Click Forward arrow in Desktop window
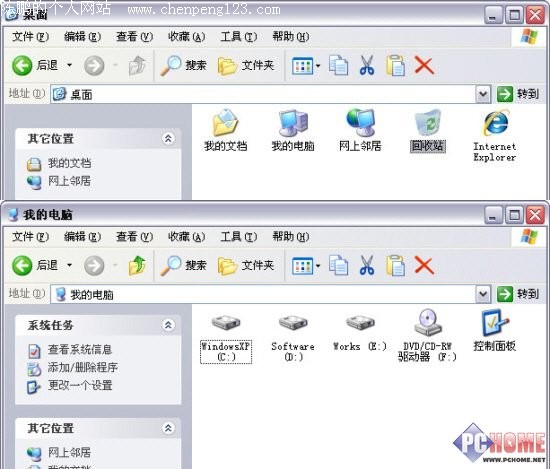This screenshot has width=550, height=469. pos(94,66)
